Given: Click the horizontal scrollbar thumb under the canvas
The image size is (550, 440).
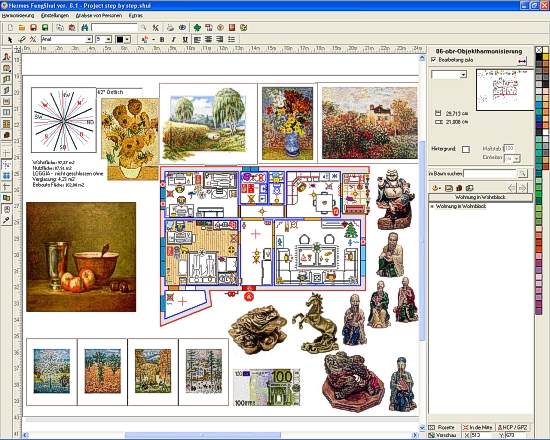Looking at the screenshot, I should click(203, 435).
